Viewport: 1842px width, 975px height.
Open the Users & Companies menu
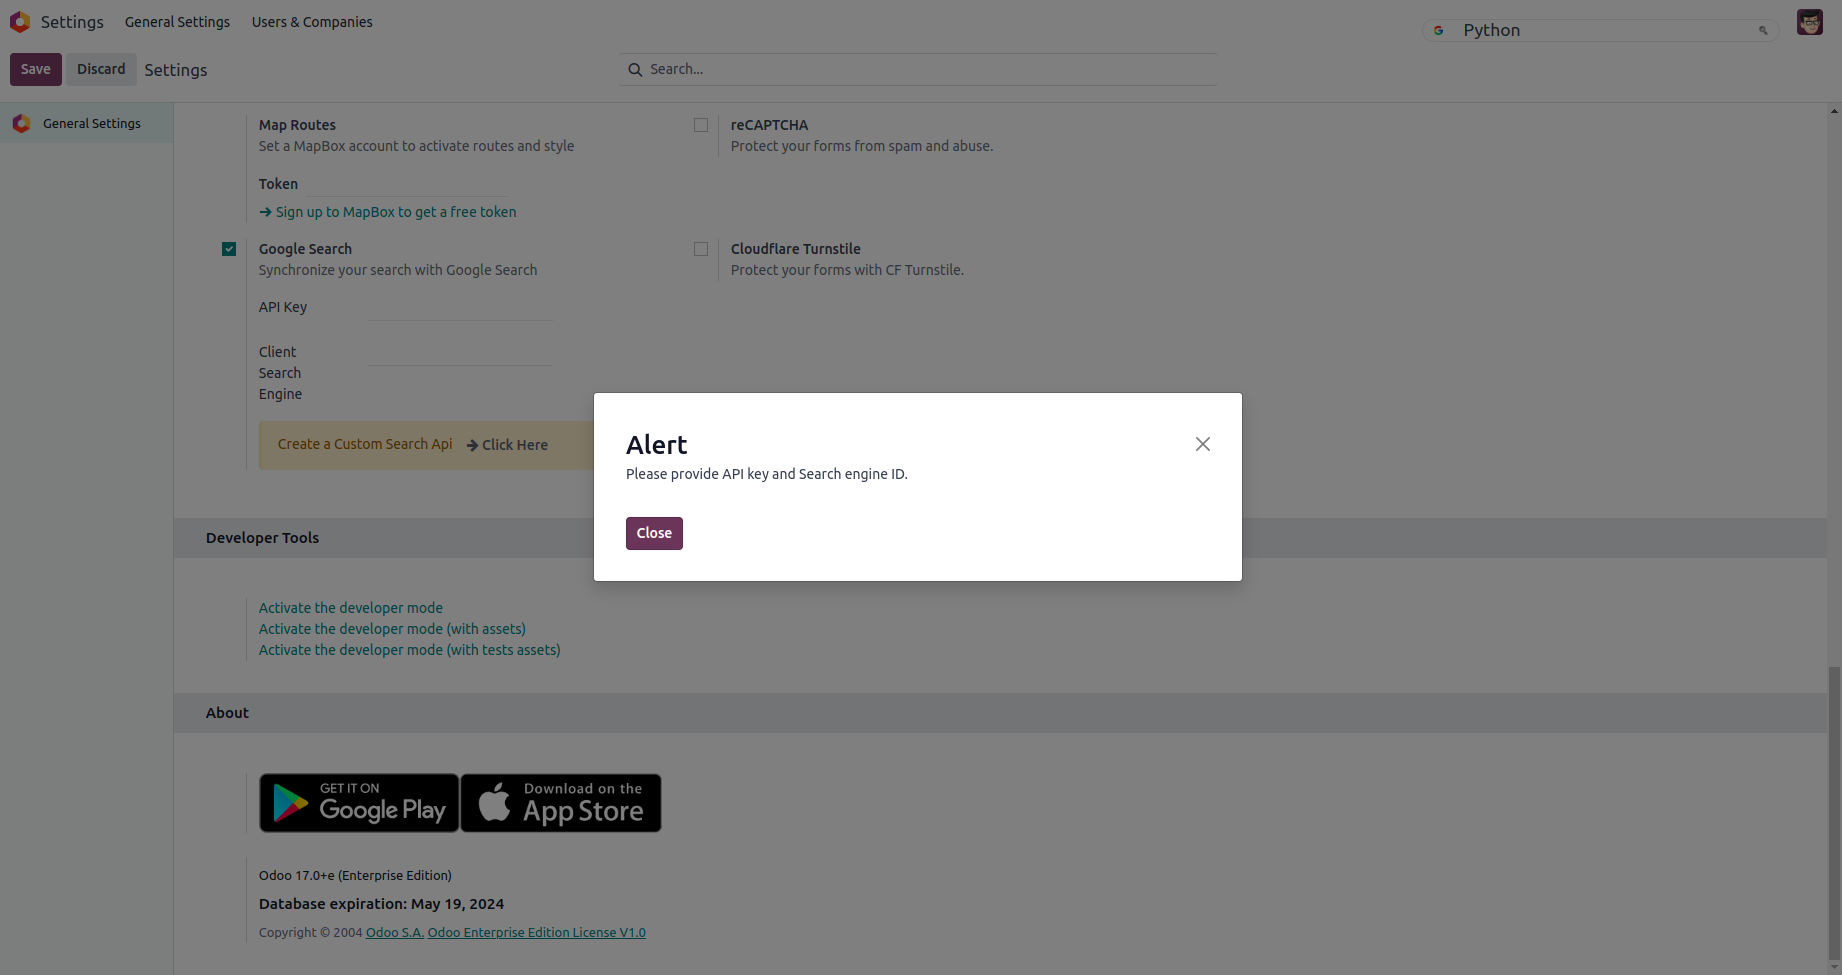[x=312, y=22]
